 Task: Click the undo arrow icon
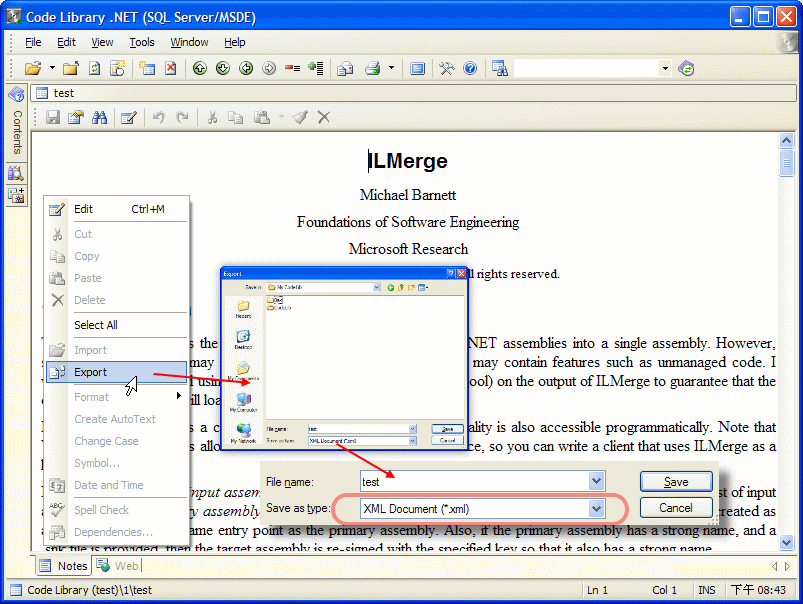pyautogui.click(x=158, y=117)
